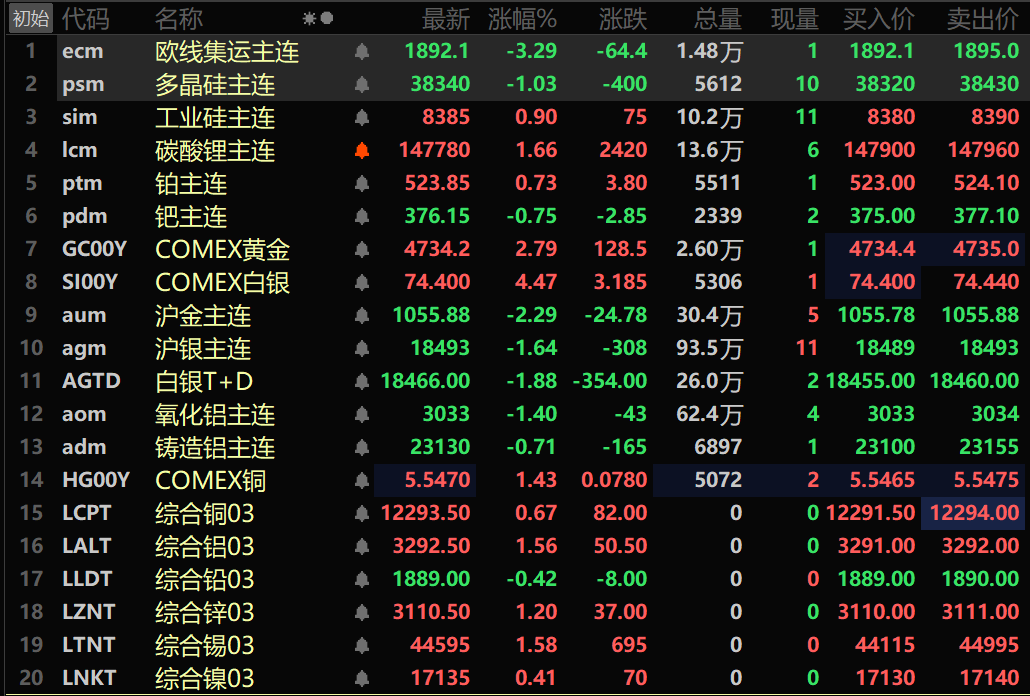Click the orange bell for 碳酸锂主连

361,150
